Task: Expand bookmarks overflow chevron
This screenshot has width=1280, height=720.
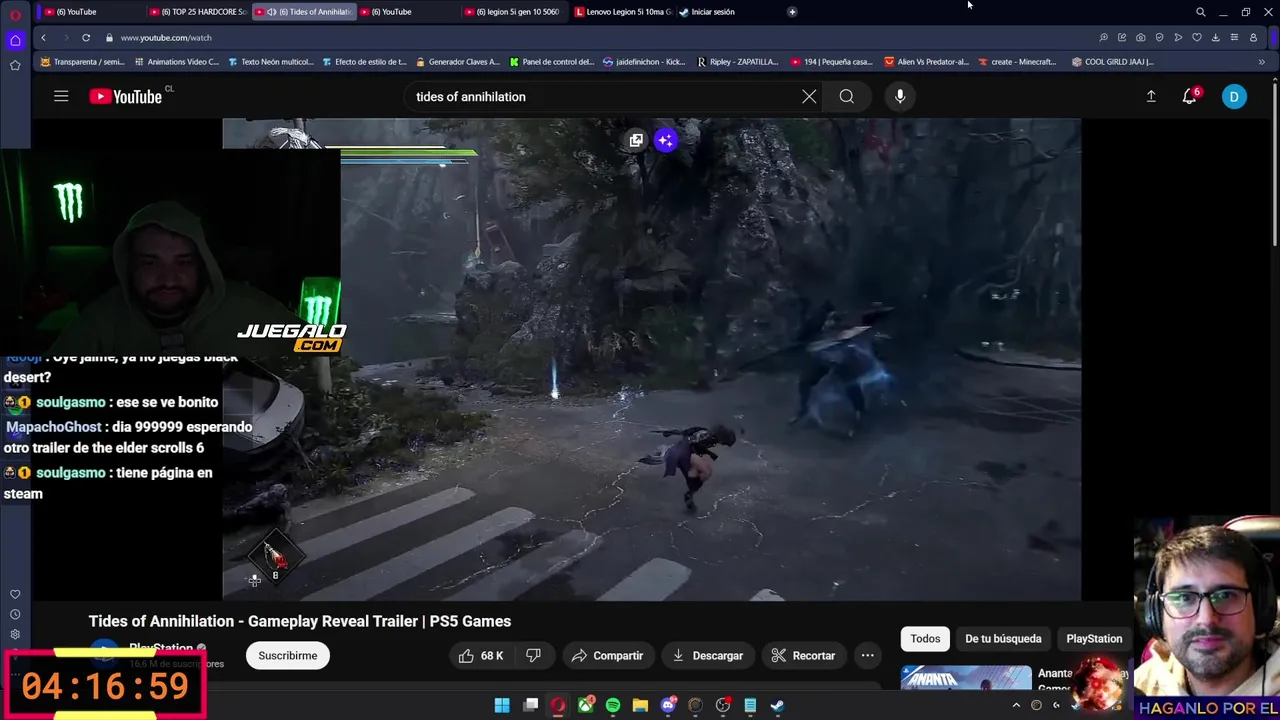Action: [1261, 62]
